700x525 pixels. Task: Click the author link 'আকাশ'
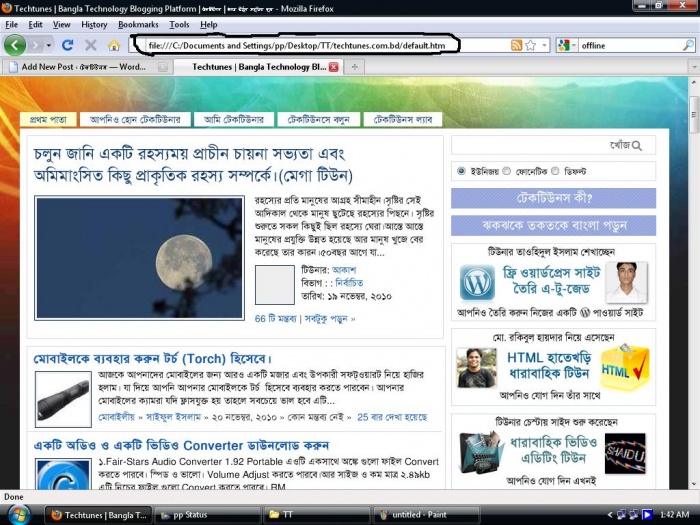coord(344,270)
